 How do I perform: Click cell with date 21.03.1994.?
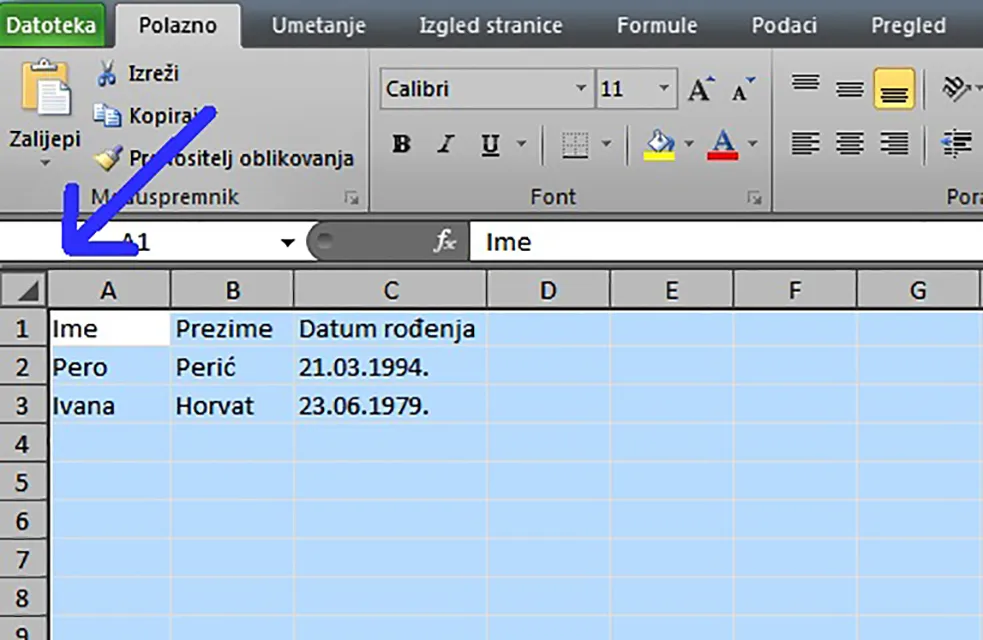click(x=390, y=367)
